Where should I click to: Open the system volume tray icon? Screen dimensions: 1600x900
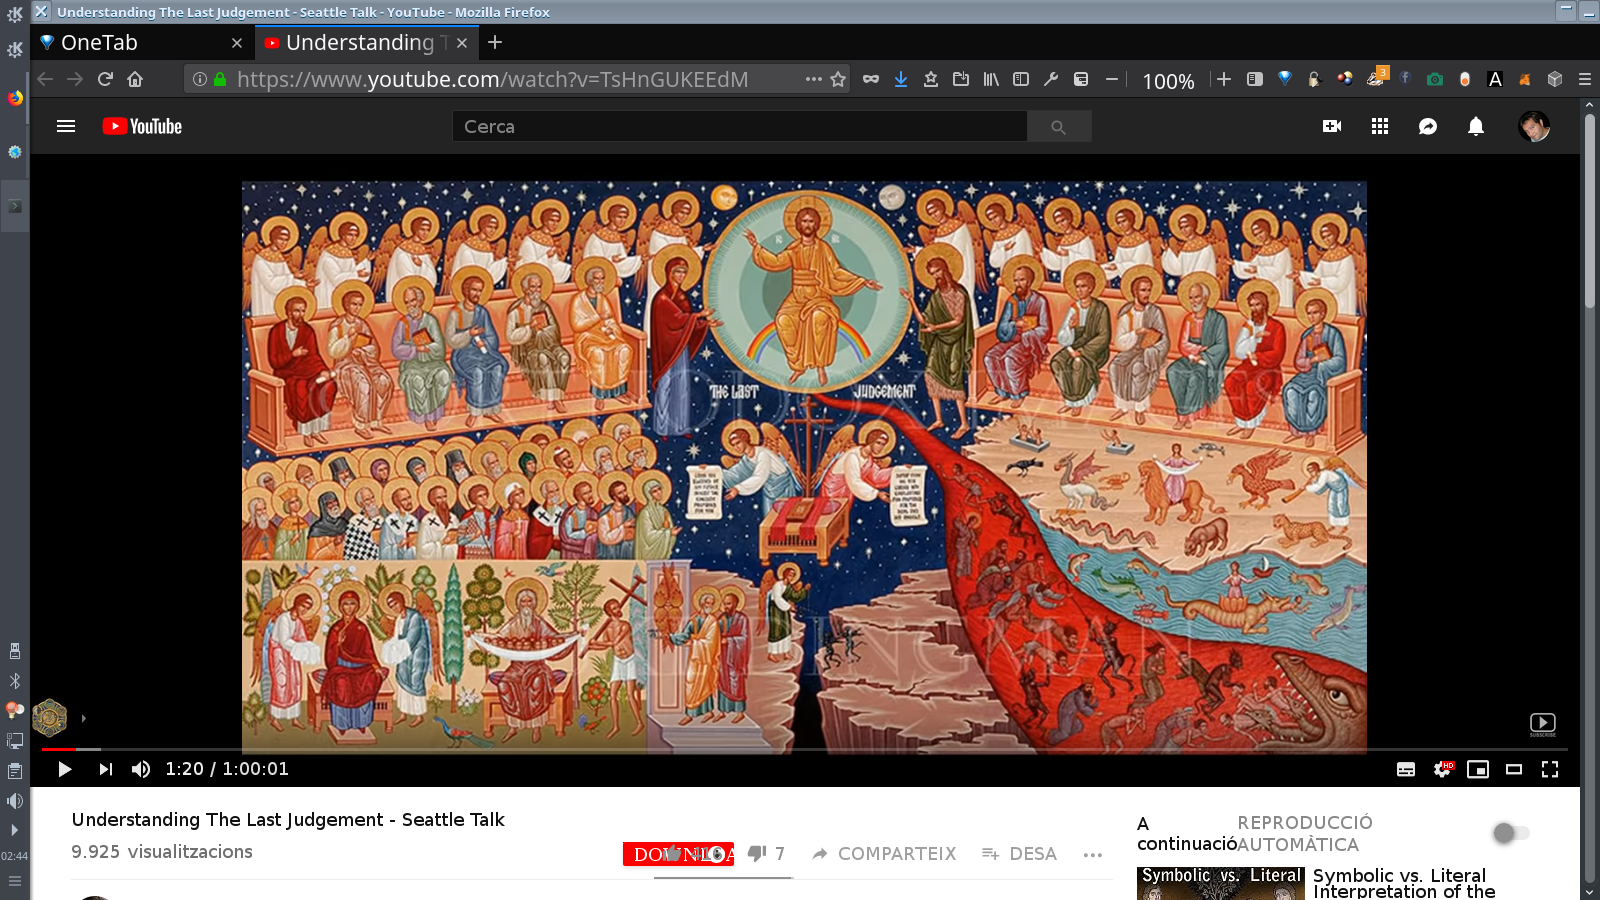15,801
